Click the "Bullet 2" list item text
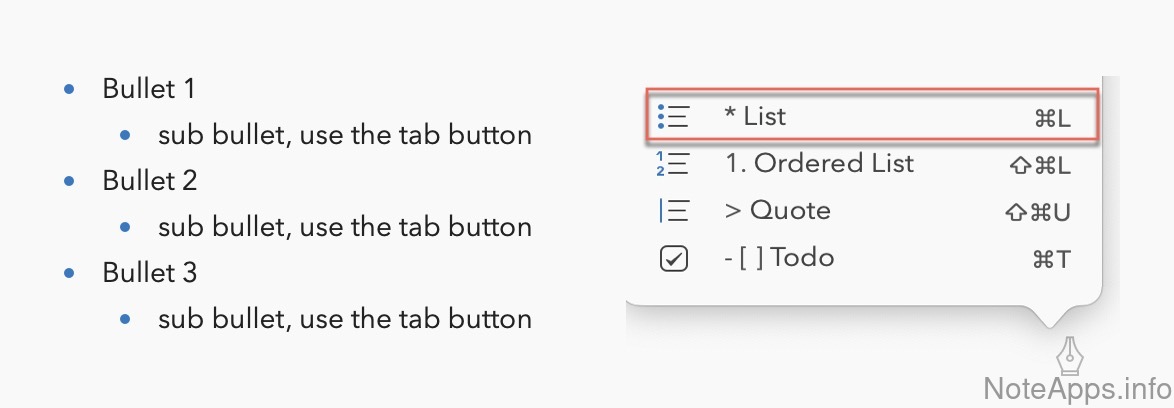Screen dimensions: 1174x408 [150, 181]
